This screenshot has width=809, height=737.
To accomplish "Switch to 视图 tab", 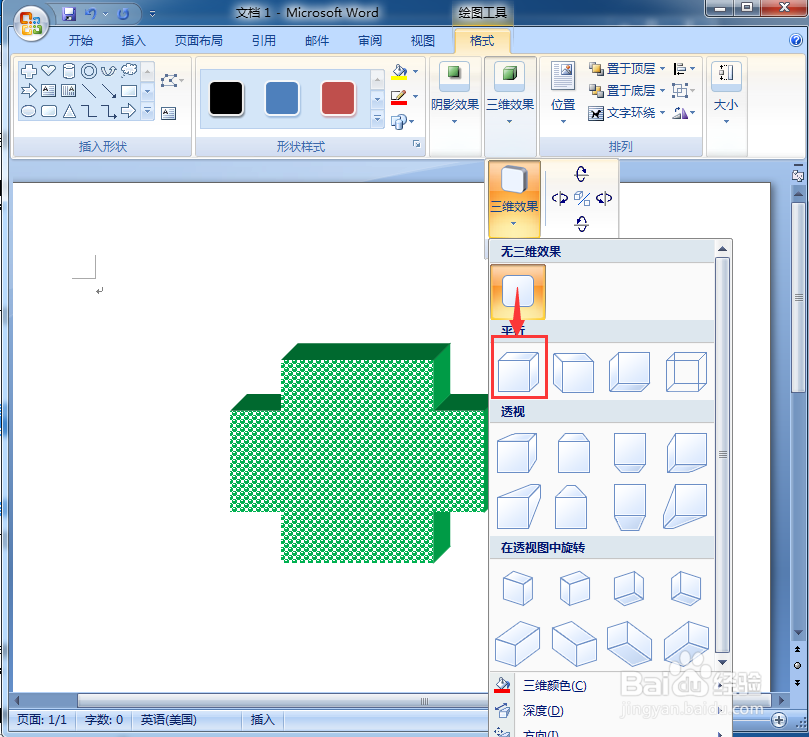I will click(423, 41).
